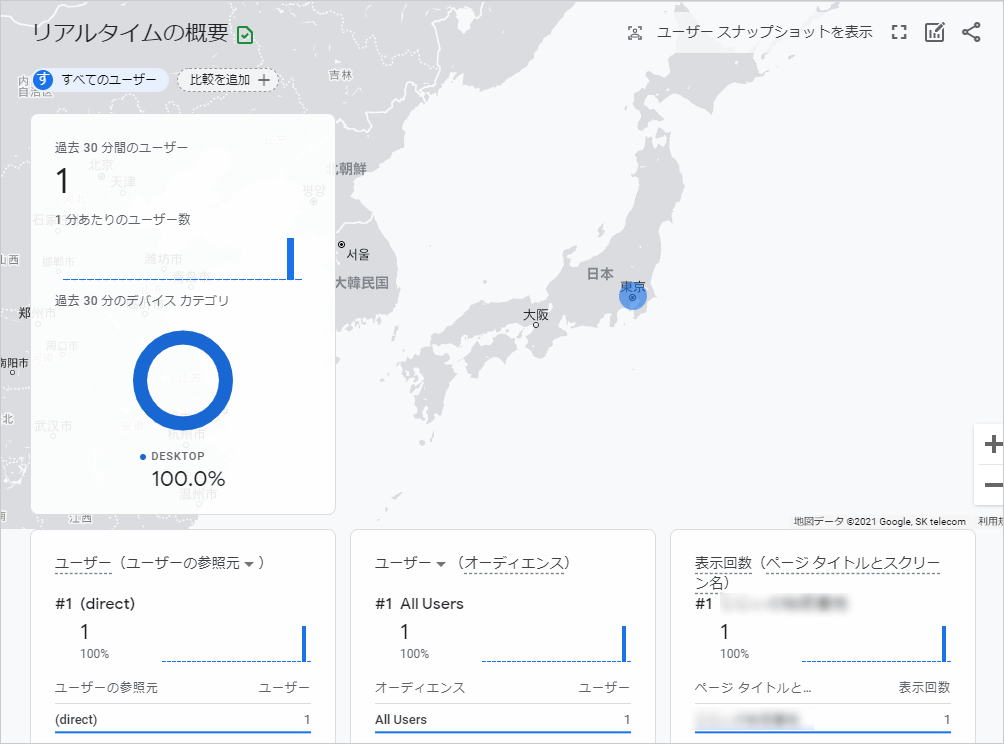This screenshot has height=744, width=1004.
Task: Click 地図データ ©2021 Google attribution
Action: point(880,522)
